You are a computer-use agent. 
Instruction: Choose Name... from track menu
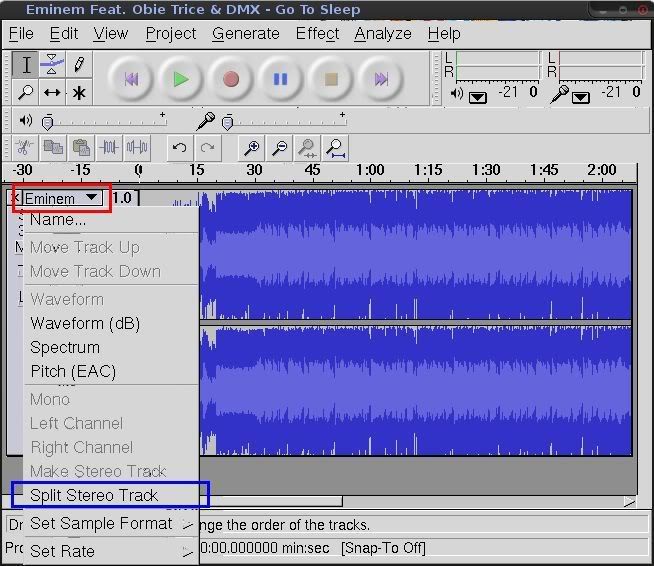coord(112,219)
